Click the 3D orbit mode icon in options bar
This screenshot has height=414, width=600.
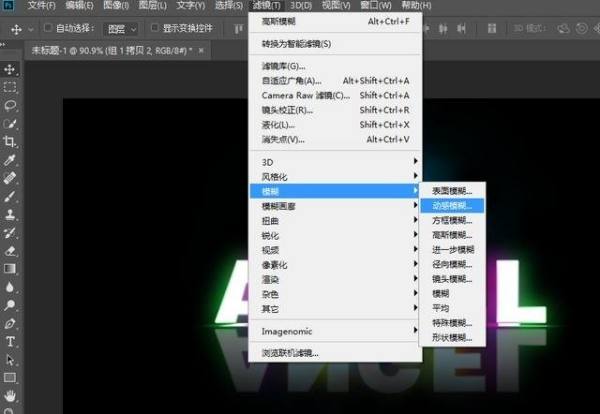(x=563, y=28)
